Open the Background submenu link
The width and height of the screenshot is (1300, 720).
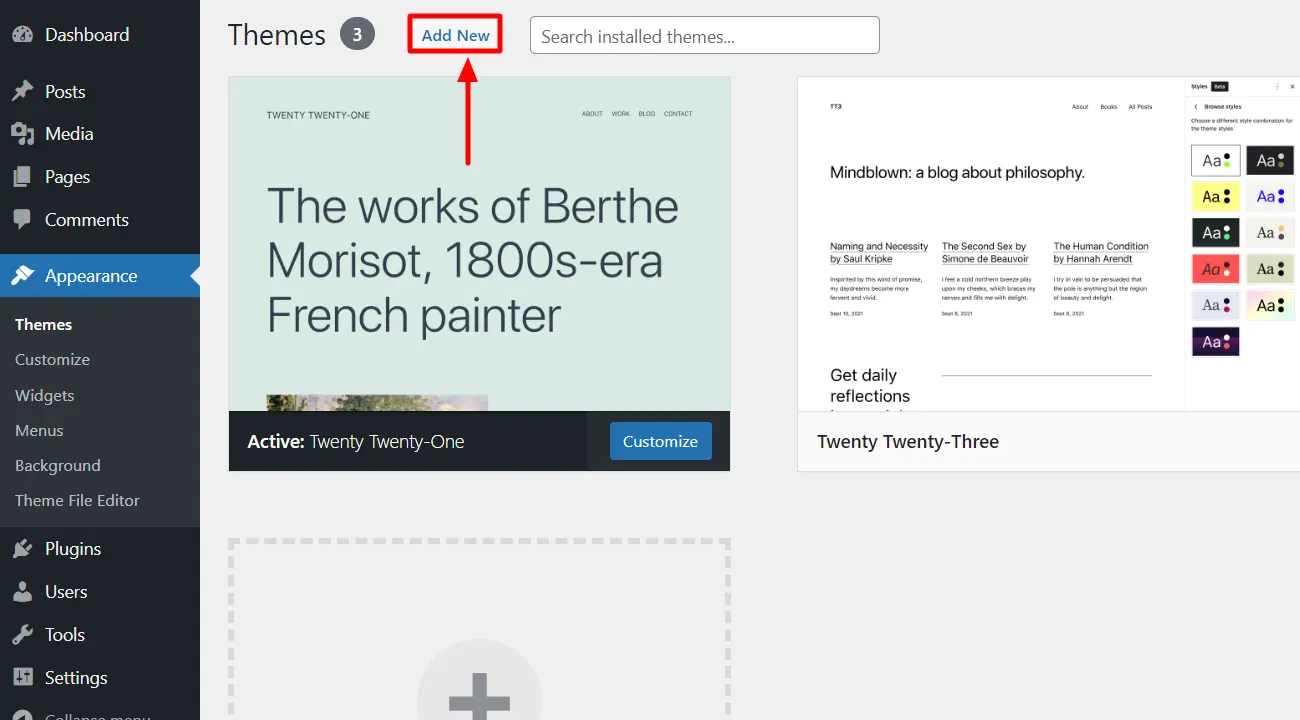(57, 466)
